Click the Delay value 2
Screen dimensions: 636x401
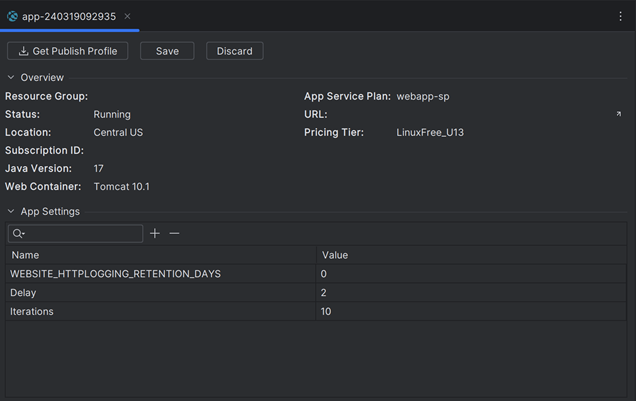[x=323, y=293]
